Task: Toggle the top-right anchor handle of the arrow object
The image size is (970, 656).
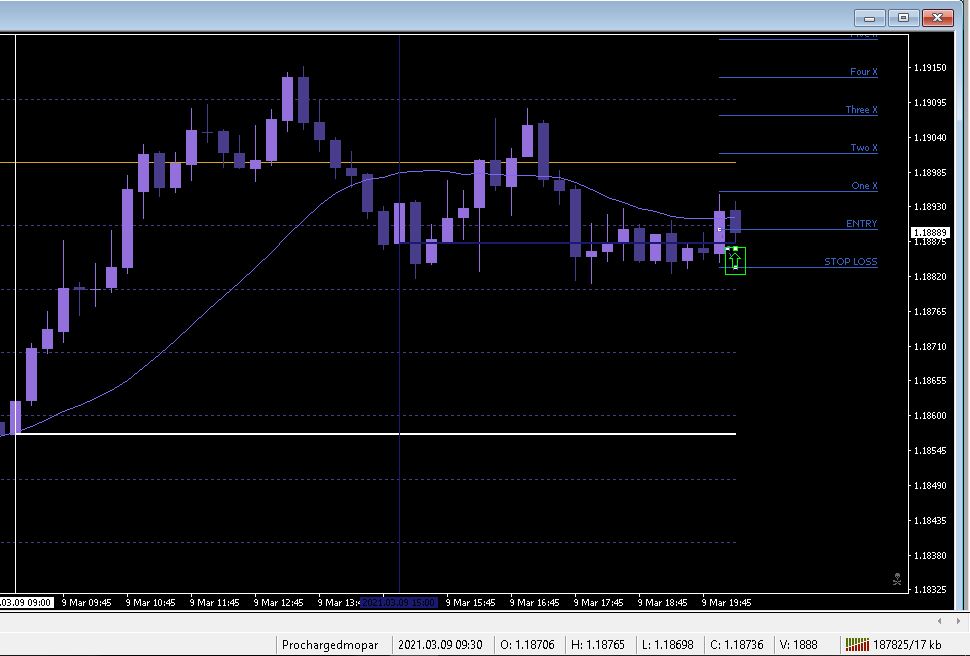Action: pos(736,247)
